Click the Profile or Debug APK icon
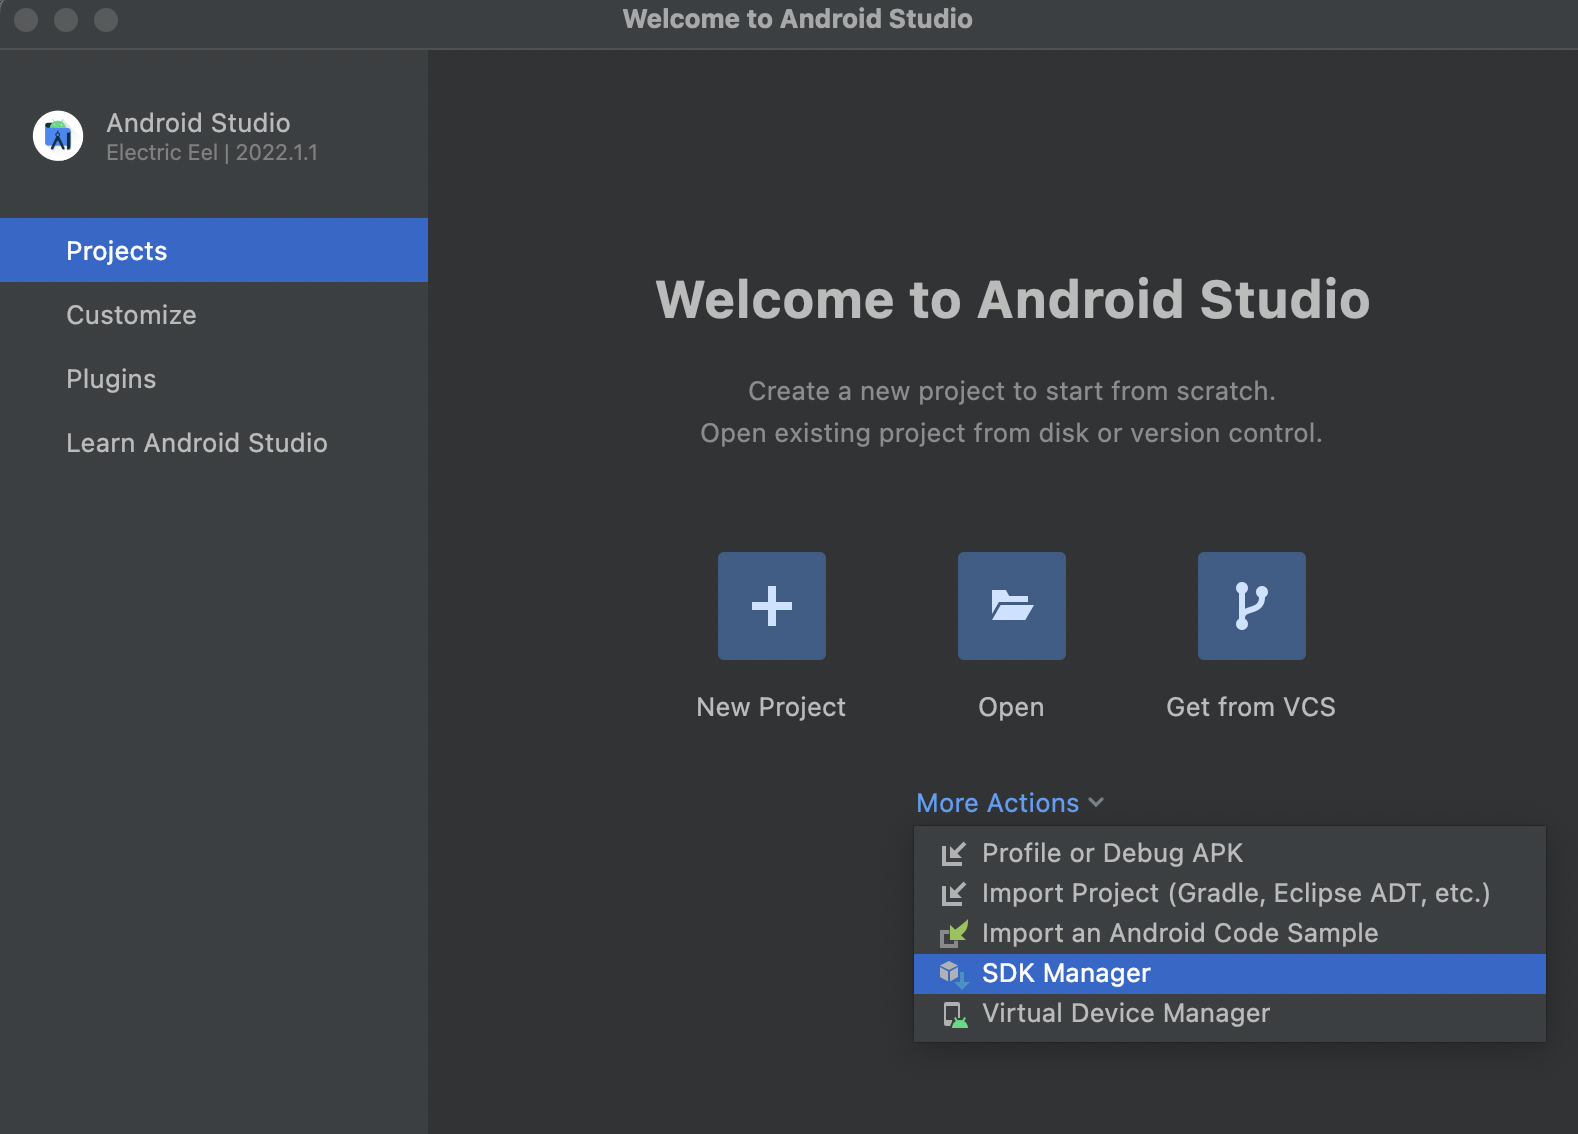This screenshot has height=1134, width=1578. coord(954,854)
